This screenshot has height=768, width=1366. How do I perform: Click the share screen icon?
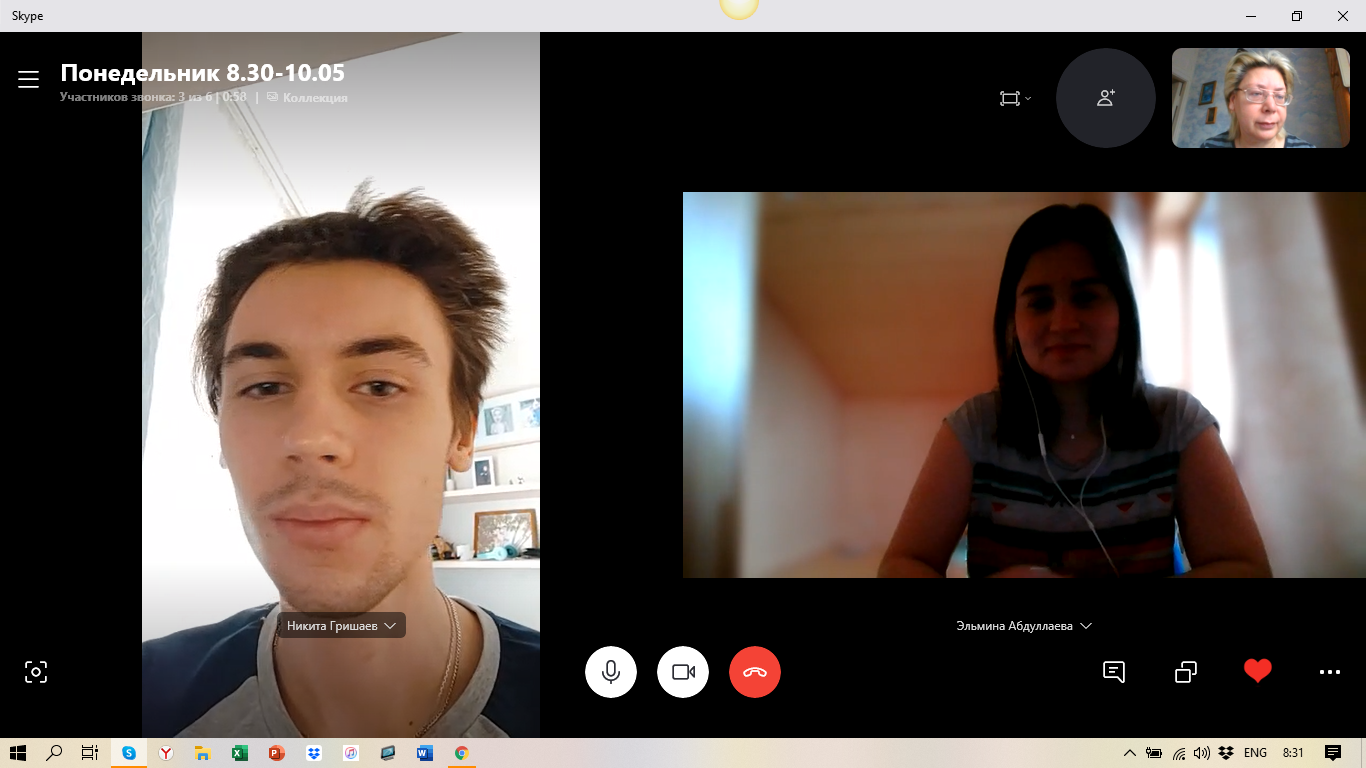coord(1186,672)
